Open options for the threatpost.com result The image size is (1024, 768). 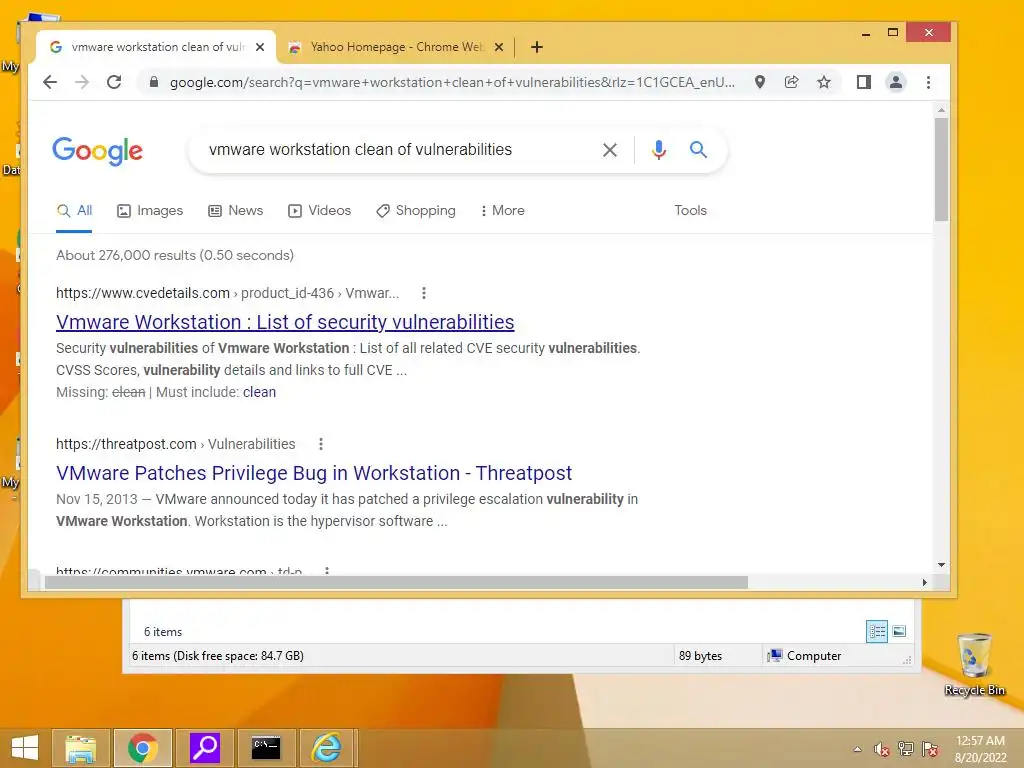[x=321, y=444]
